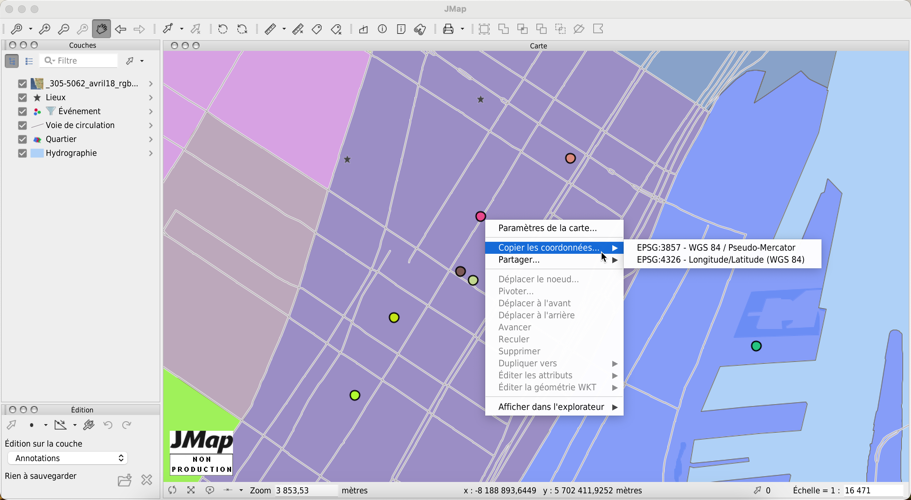The width and height of the screenshot is (911, 500).
Task: Toggle the Hydrographie layer visibility
Action: [x=22, y=154]
